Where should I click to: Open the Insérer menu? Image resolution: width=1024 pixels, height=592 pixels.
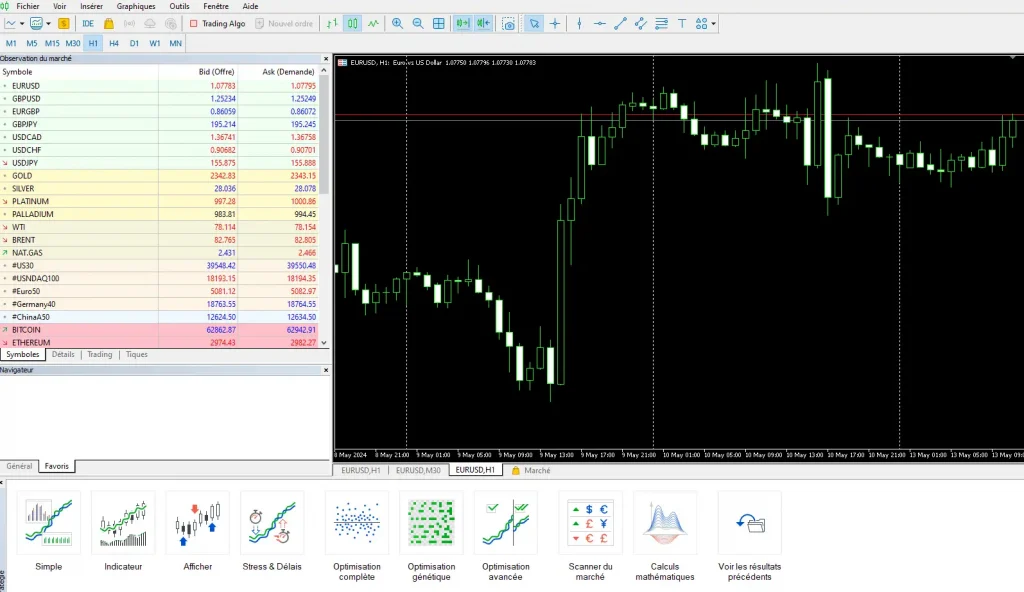91,6
